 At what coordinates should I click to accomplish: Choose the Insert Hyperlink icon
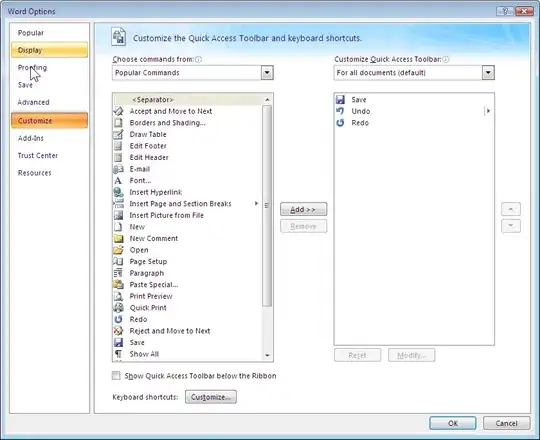tap(118, 192)
